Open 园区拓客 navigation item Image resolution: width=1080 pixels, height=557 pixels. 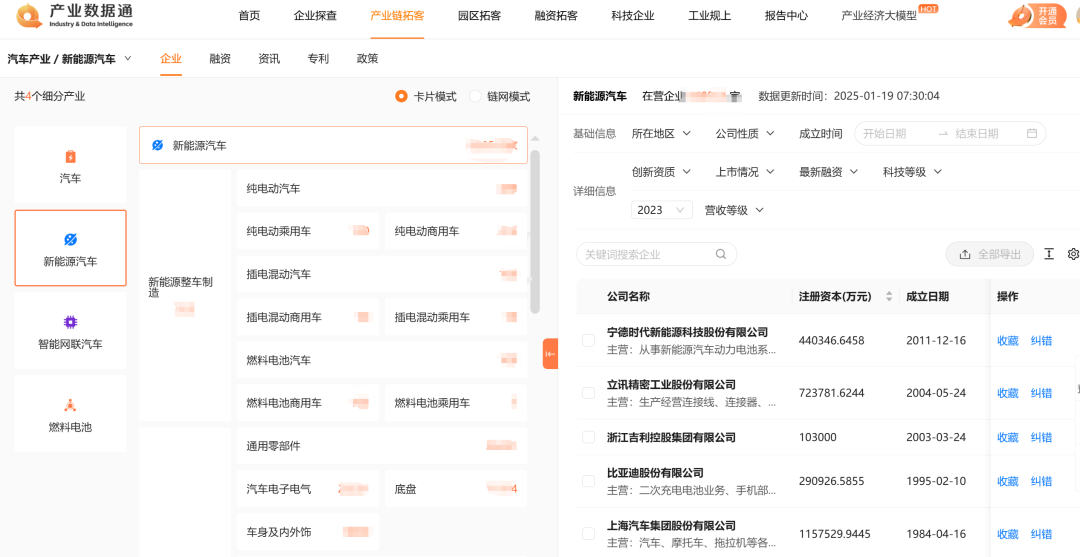coord(479,16)
